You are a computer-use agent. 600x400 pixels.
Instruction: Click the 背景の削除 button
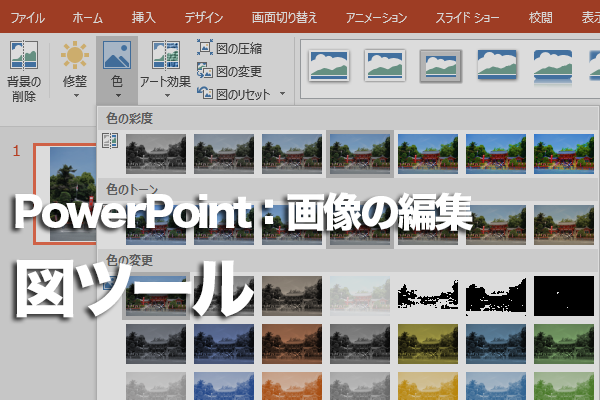point(24,71)
